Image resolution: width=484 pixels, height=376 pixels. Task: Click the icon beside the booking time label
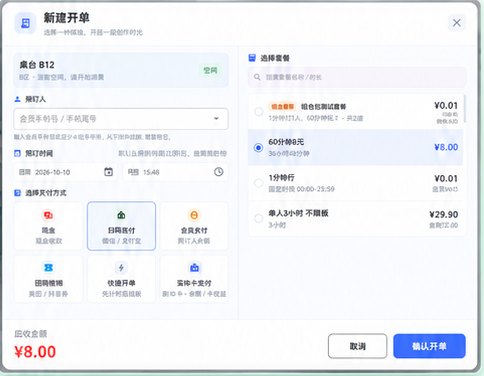18,153
